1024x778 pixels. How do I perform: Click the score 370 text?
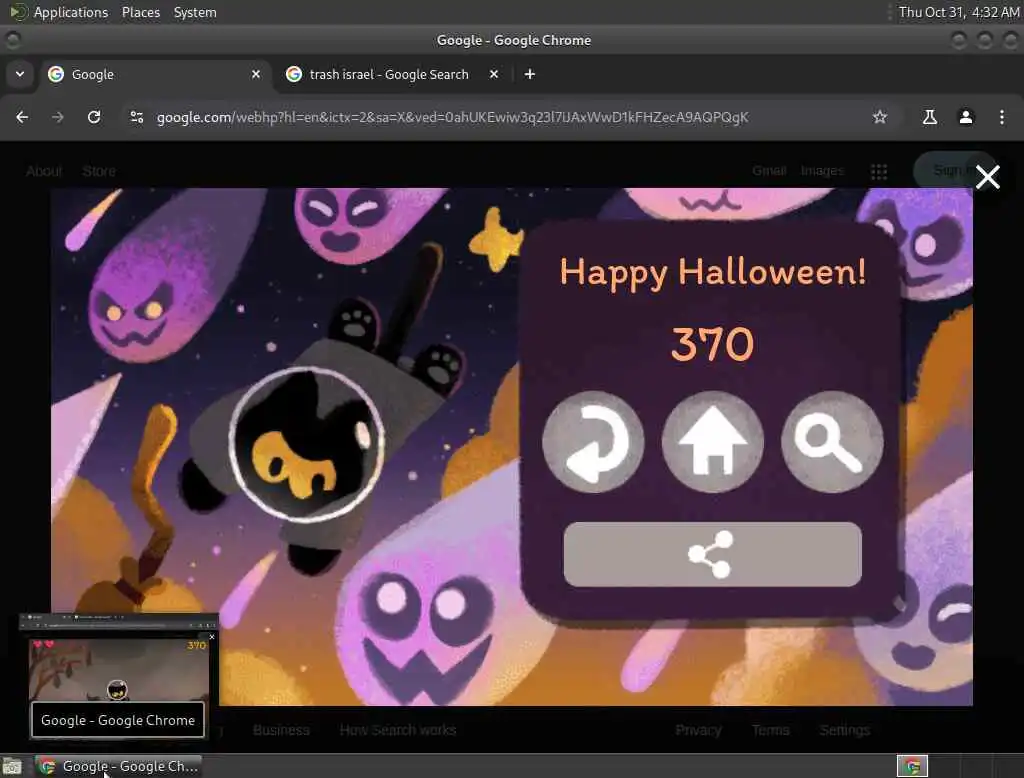pyautogui.click(x=712, y=344)
